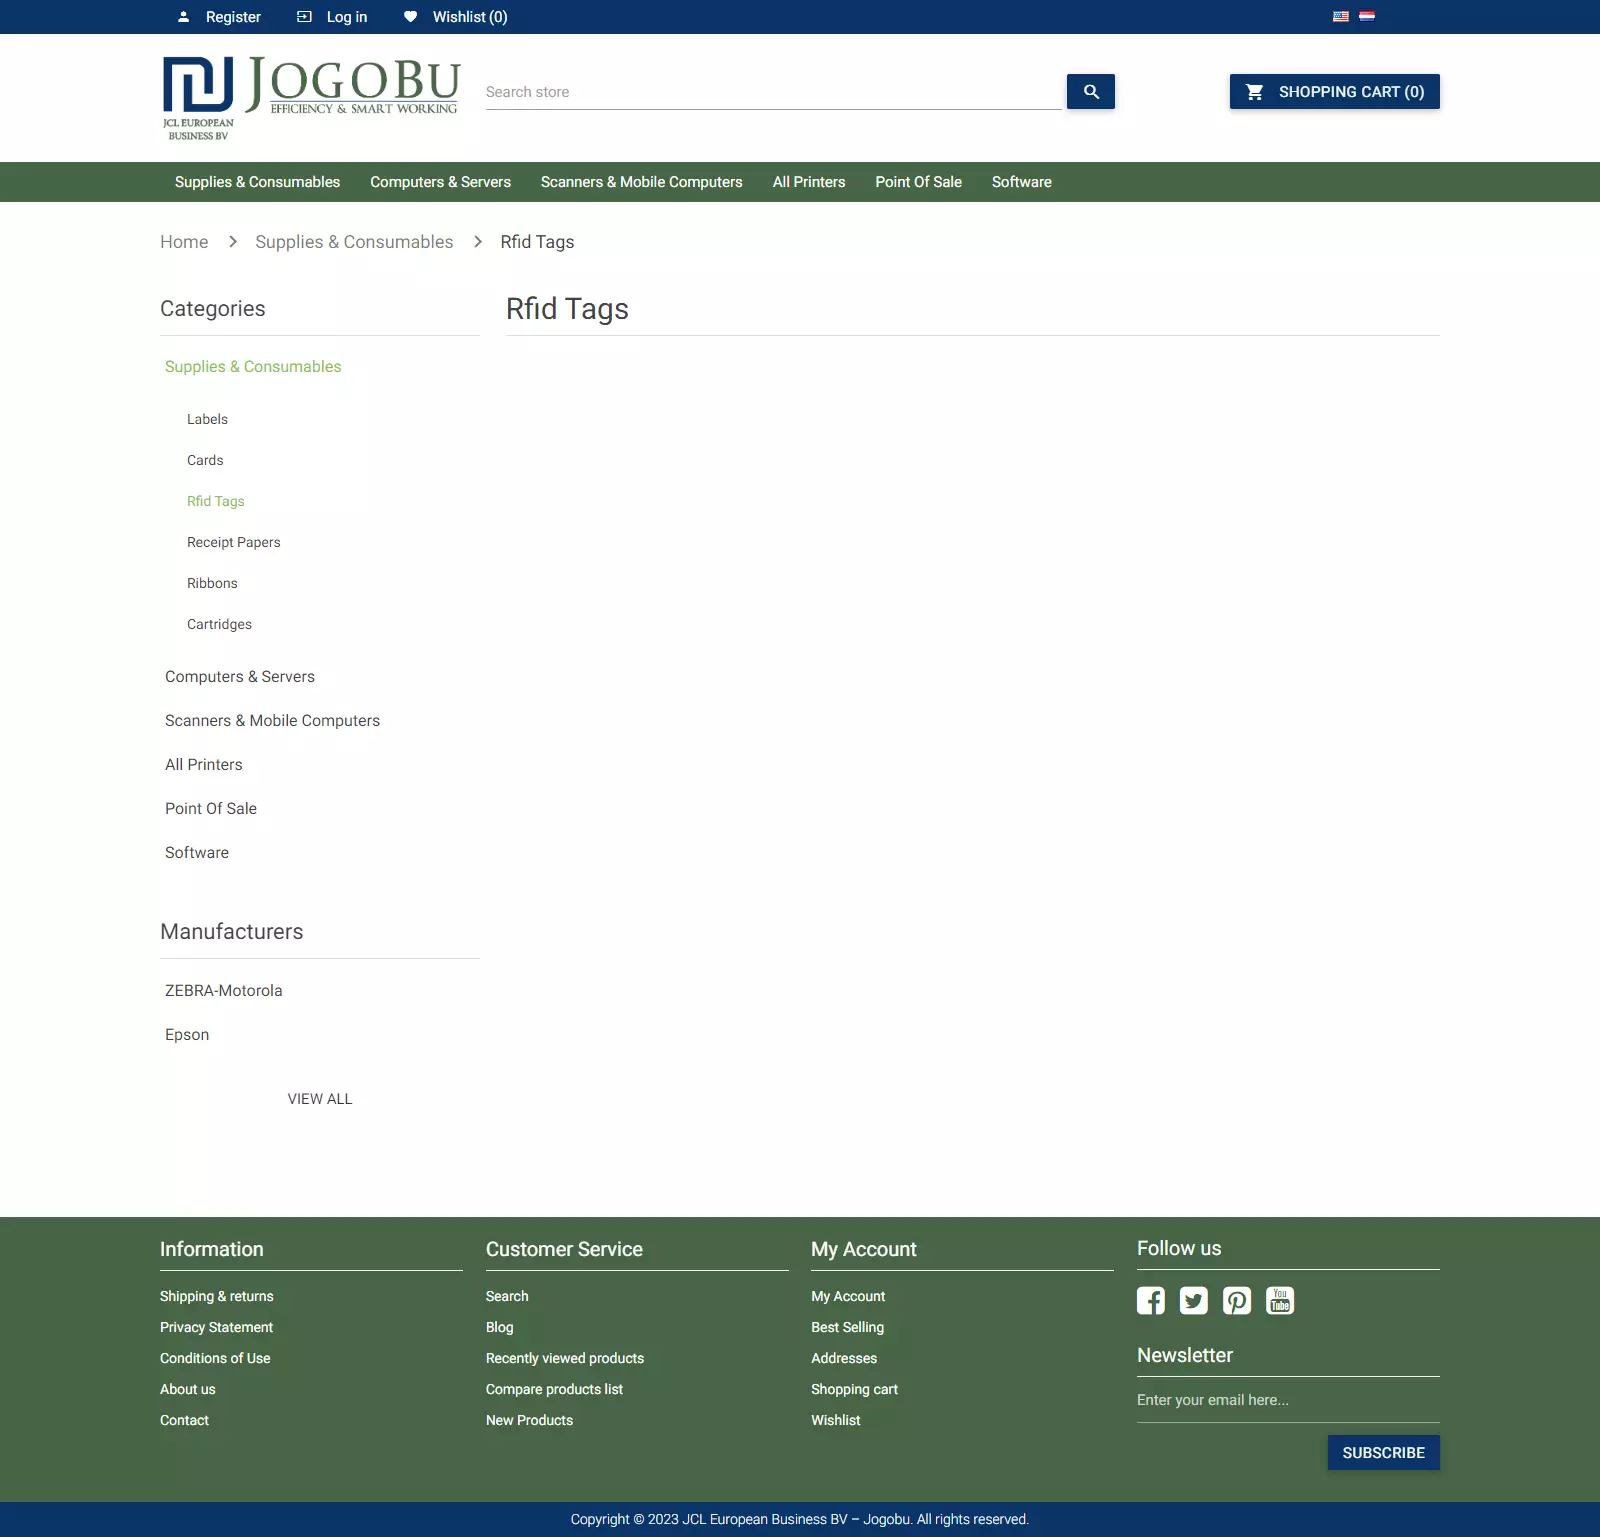Click the Jogobu logo image

pyautogui.click(x=311, y=97)
